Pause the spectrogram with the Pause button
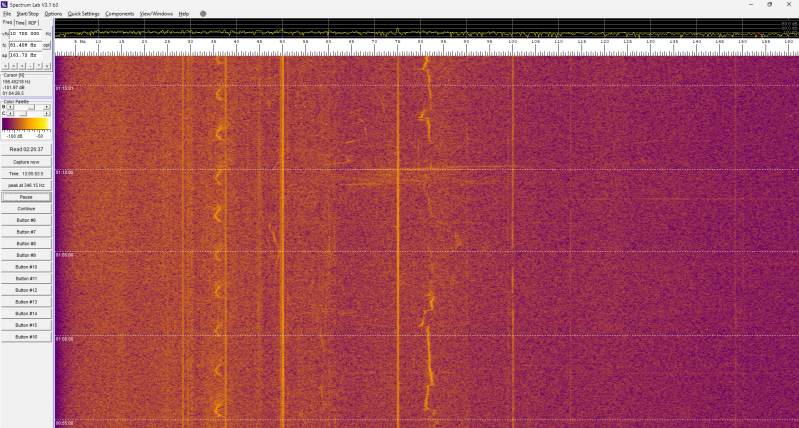 (26, 197)
